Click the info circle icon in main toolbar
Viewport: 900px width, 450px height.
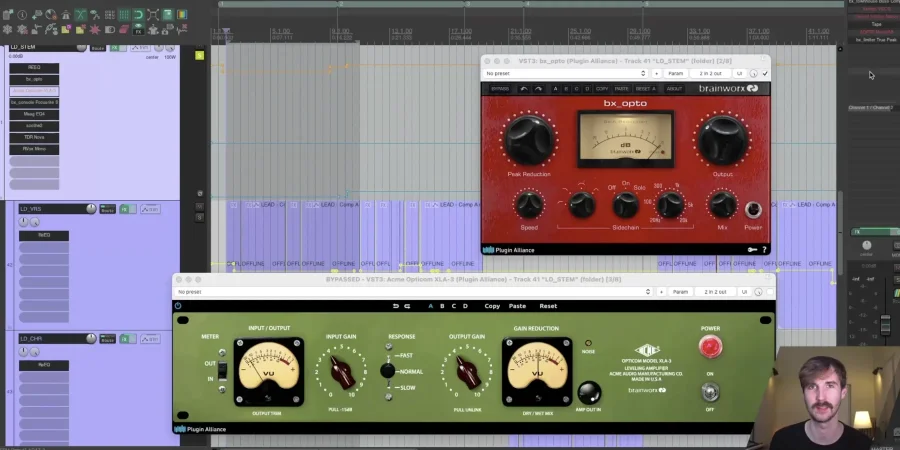[22, 14]
